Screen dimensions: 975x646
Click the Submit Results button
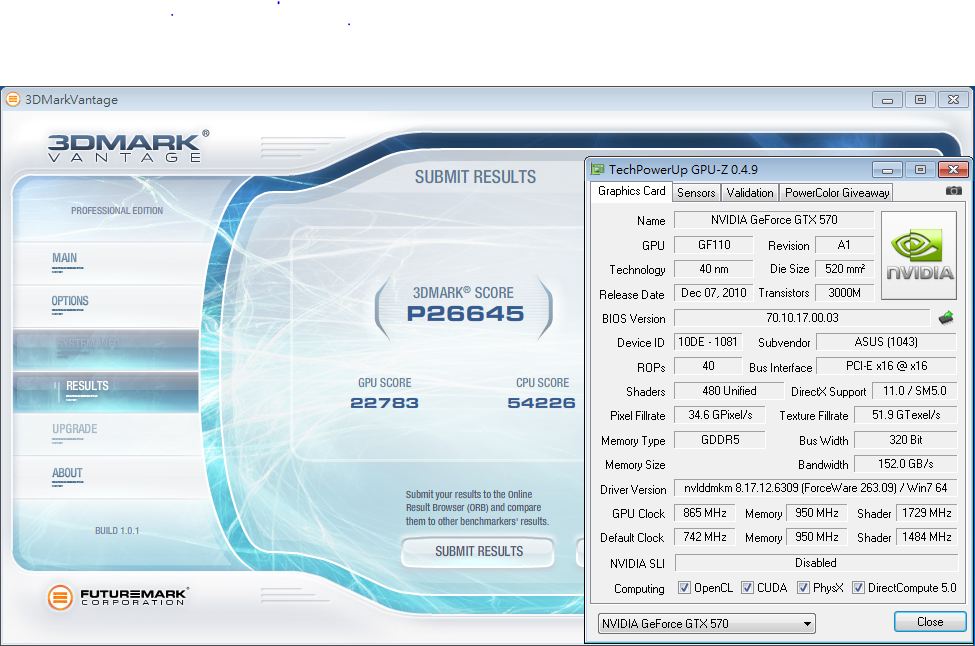[x=478, y=551]
